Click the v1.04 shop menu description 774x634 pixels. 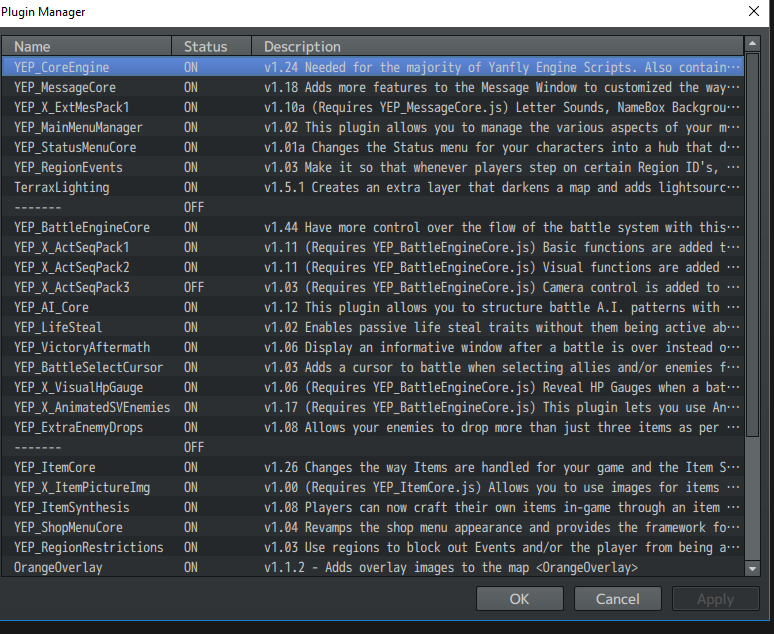(502, 527)
